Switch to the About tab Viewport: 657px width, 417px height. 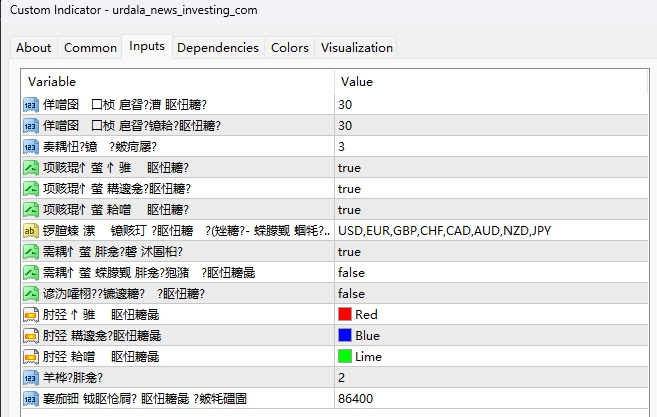34,48
